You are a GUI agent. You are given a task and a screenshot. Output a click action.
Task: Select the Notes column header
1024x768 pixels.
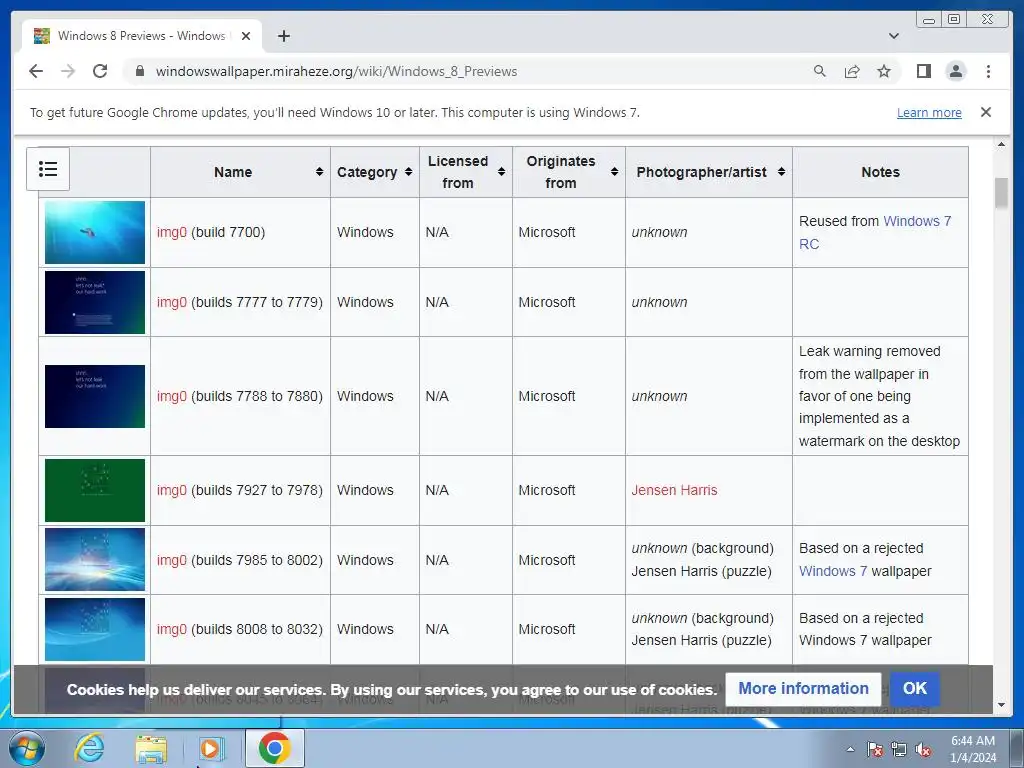tap(880, 172)
